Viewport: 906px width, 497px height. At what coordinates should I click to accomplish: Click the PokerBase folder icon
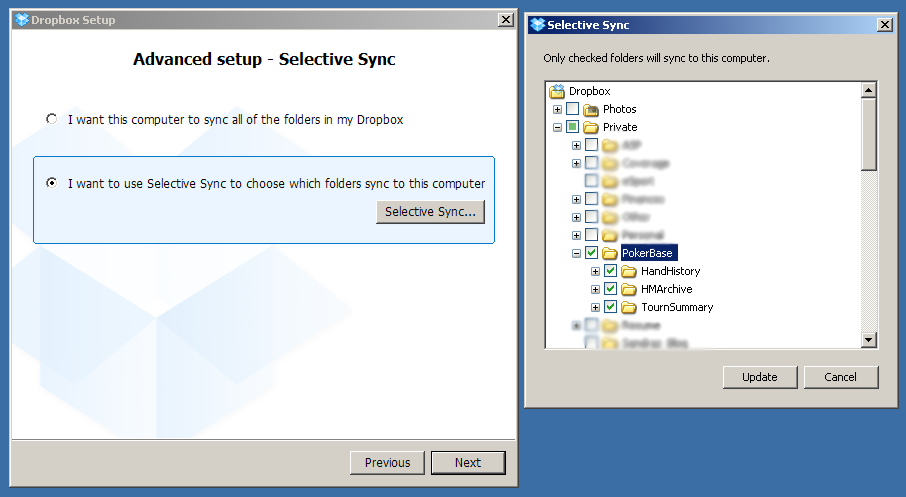(x=610, y=253)
